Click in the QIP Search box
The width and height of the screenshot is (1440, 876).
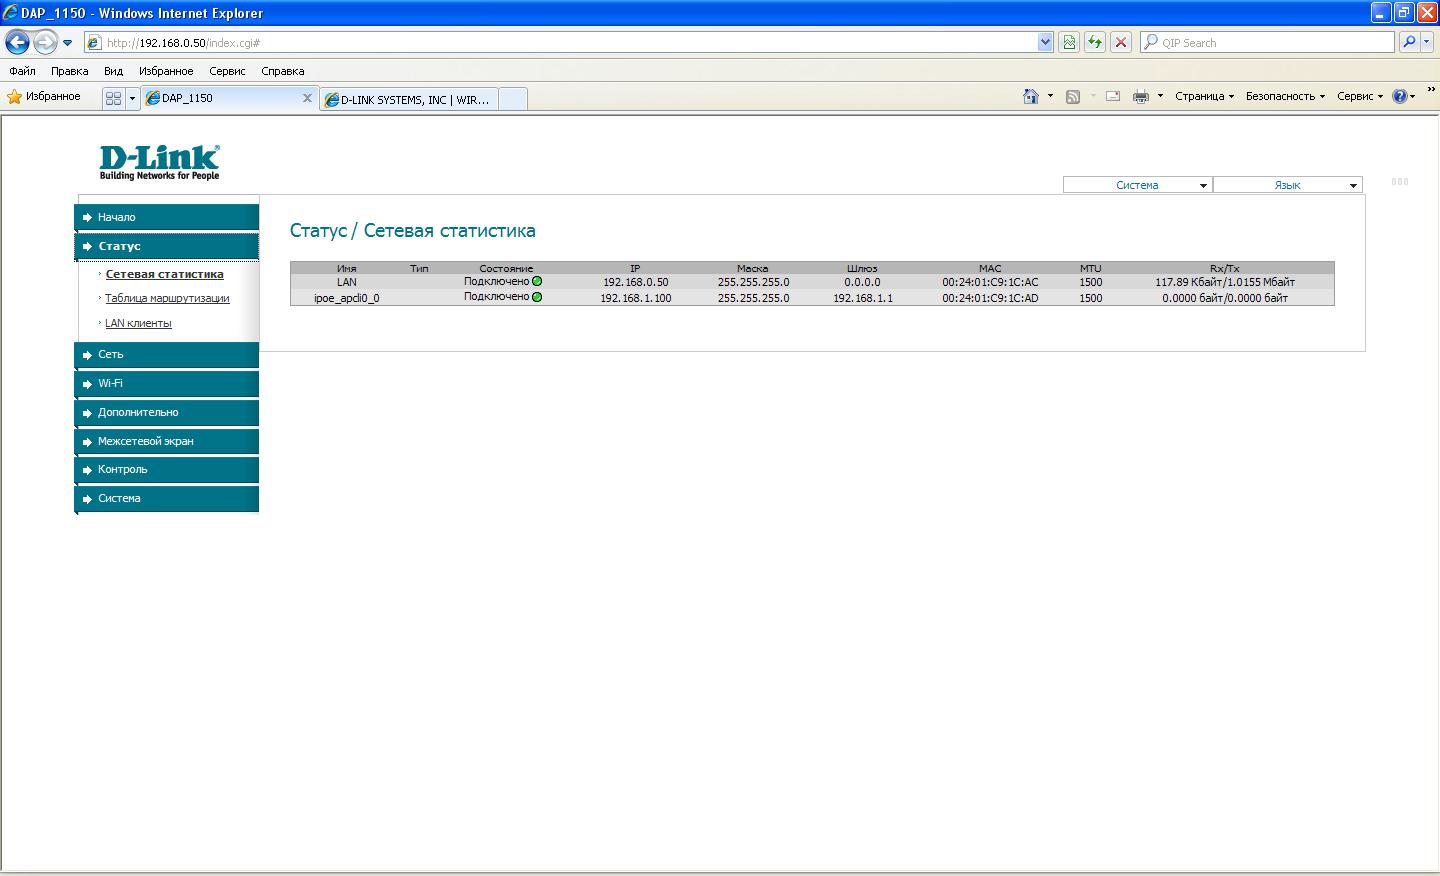(x=1270, y=43)
